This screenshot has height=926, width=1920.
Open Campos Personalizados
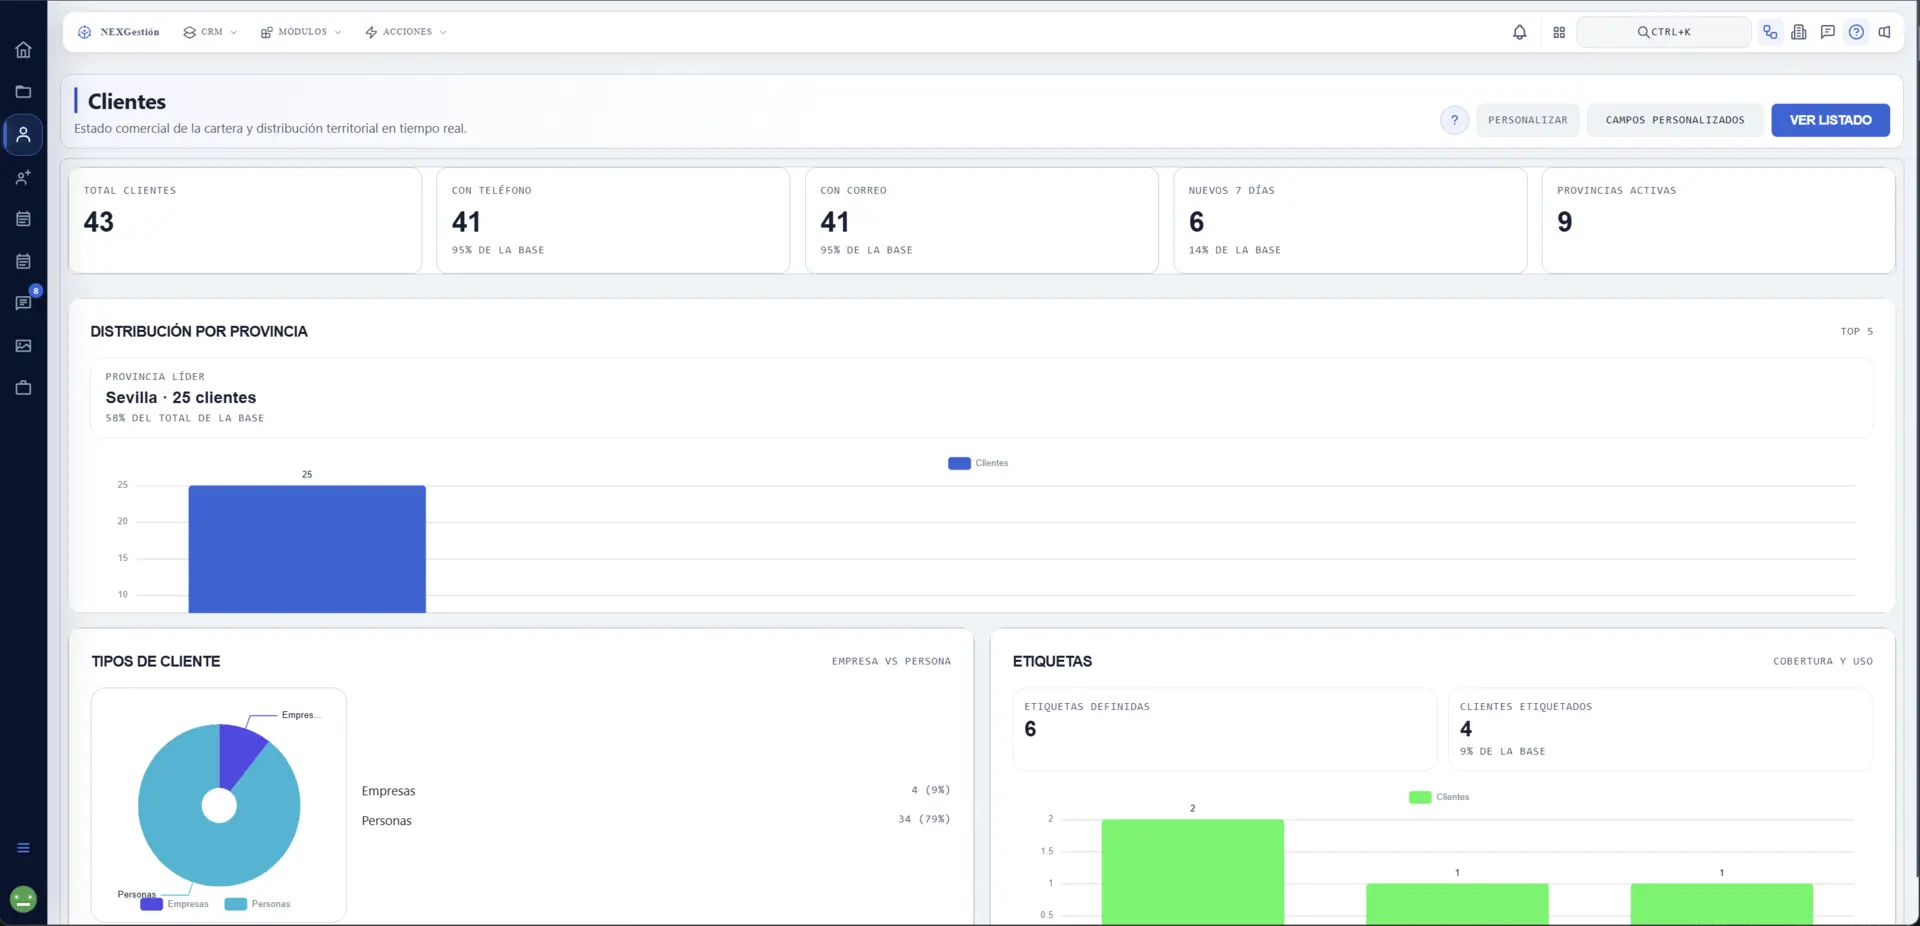[x=1675, y=120]
